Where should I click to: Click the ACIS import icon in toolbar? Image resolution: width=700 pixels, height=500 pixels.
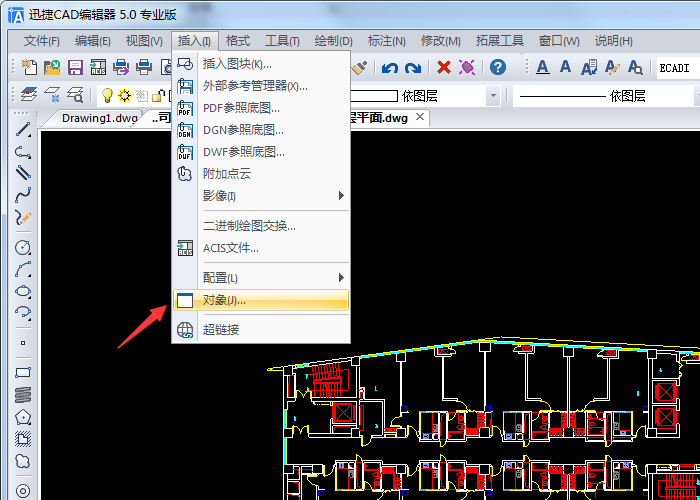point(98,67)
